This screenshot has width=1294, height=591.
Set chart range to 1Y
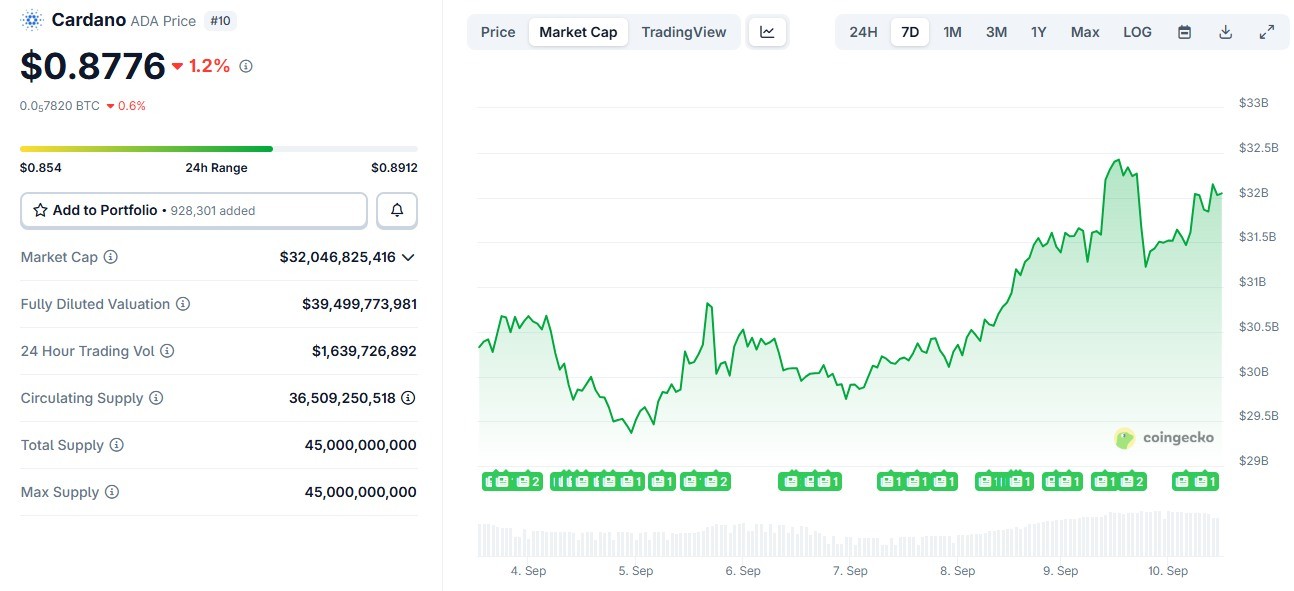(x=1039, y=32)
